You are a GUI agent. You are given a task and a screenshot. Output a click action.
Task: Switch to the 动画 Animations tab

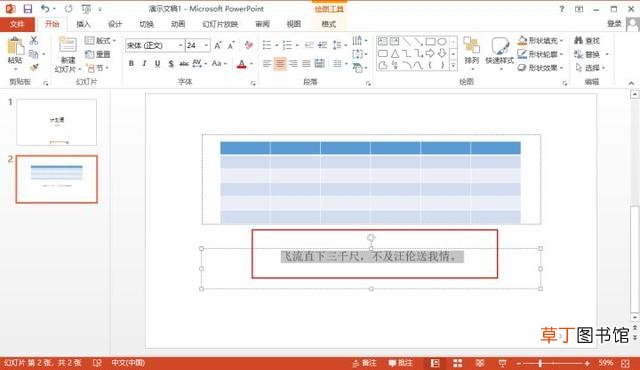pyautogui.click(x=178, y=24)
